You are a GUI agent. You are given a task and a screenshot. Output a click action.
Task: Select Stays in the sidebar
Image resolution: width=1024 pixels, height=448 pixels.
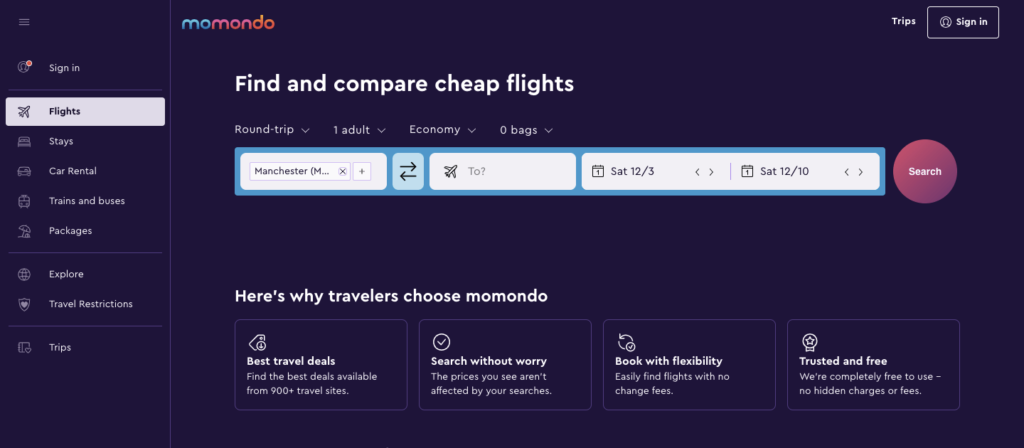pos(61,141)
